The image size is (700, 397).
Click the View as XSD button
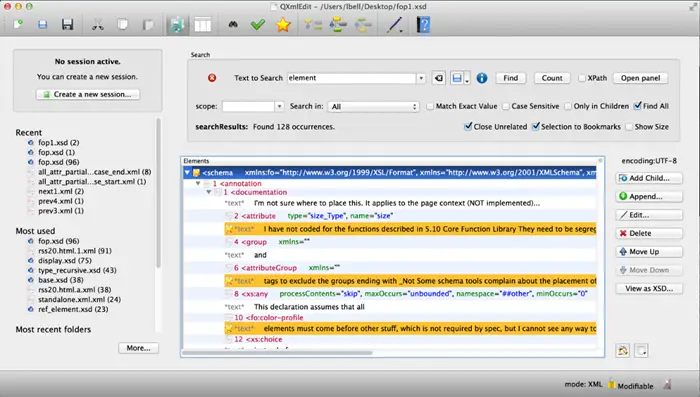point(649,288)
